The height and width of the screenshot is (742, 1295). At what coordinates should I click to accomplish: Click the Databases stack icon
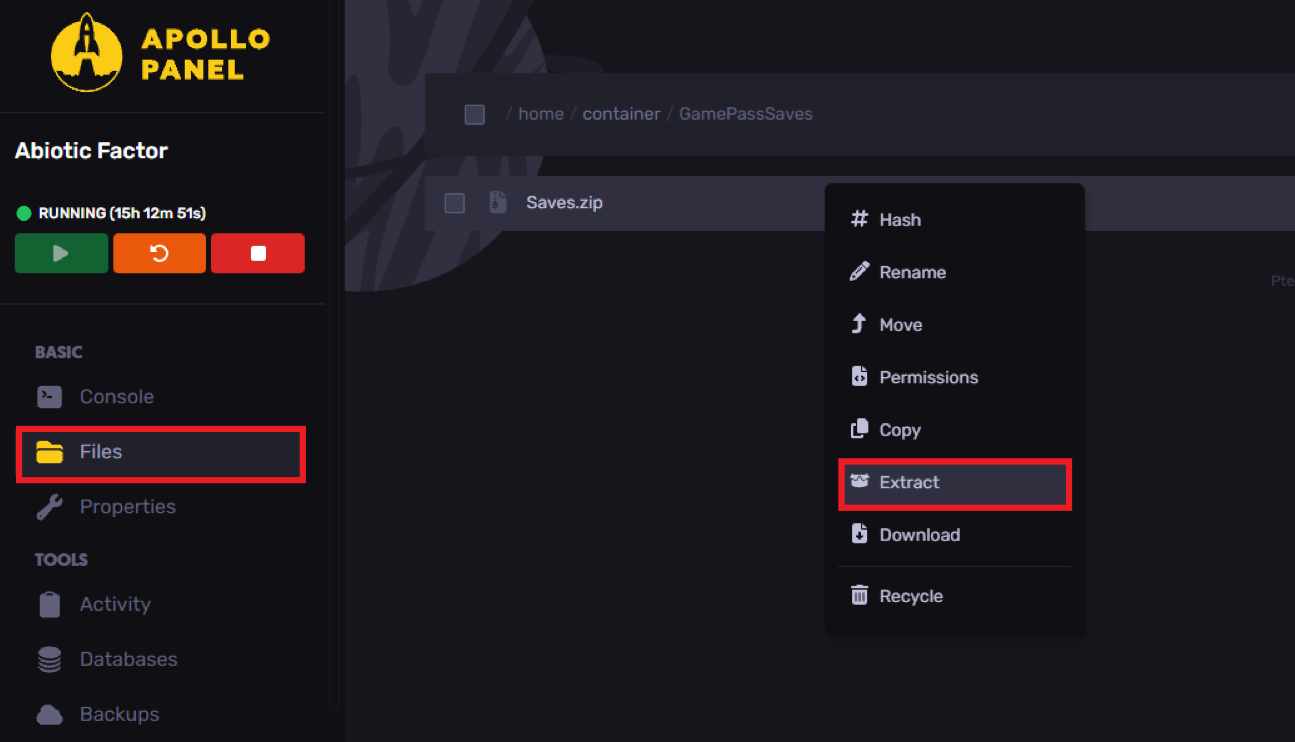[49, 660]
